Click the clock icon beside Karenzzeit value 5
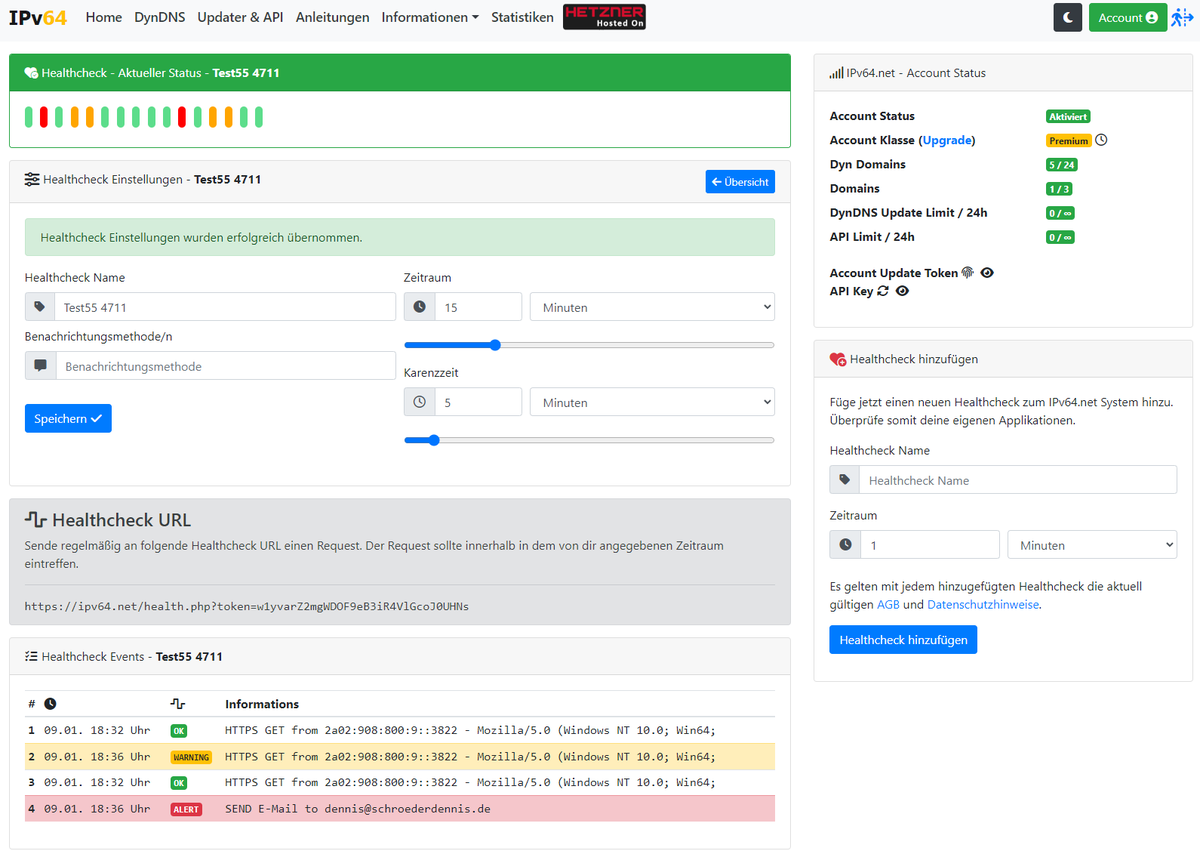The height and width of the screenshot is (851, 1200). [419, 402]
